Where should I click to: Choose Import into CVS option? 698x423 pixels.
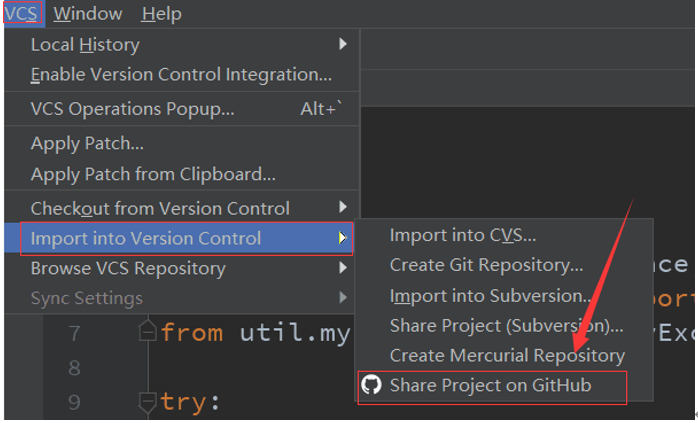pyautogui.click(x=463, y=235)
